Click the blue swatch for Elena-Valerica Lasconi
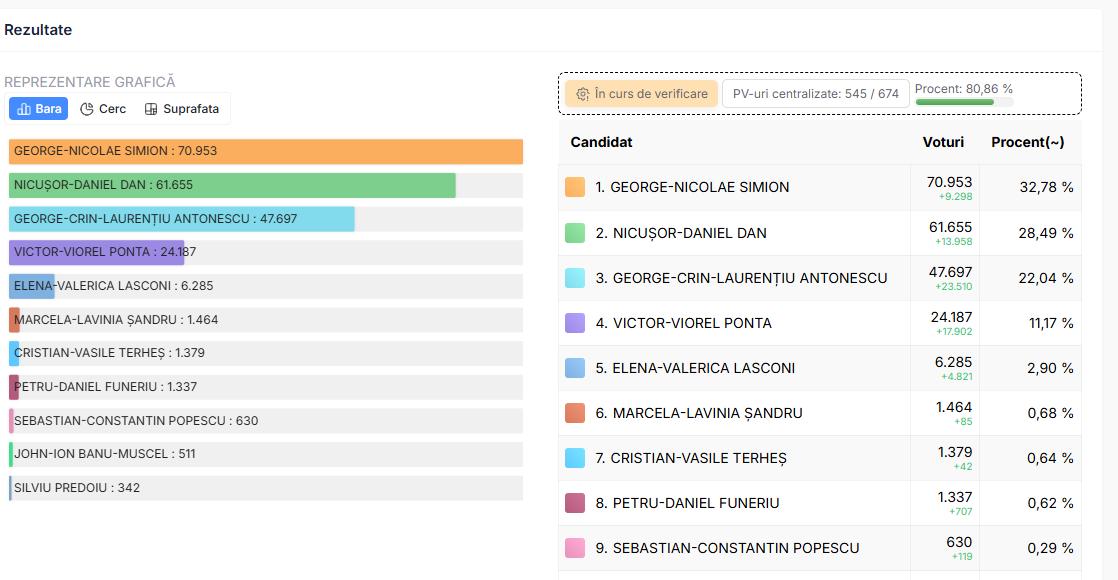 [x=575, y=368]
